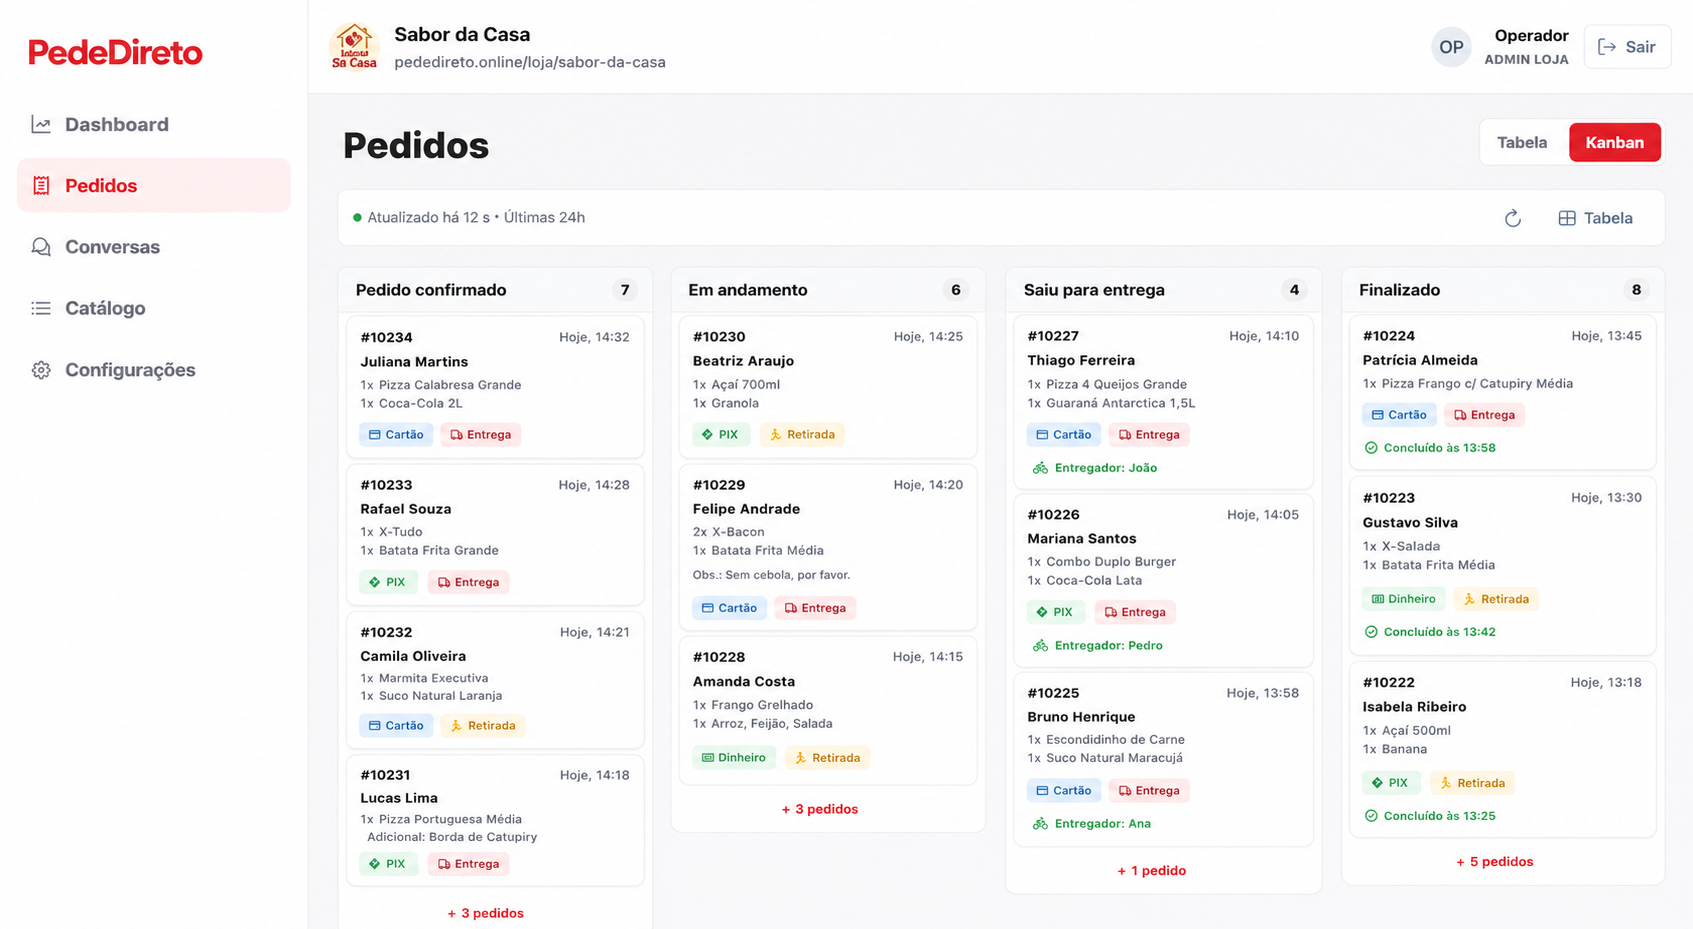This screenshot has width=1693, height=929.
Task: Show +1 pedido in Saiu para entrega
Action: tap(1151, 871)
